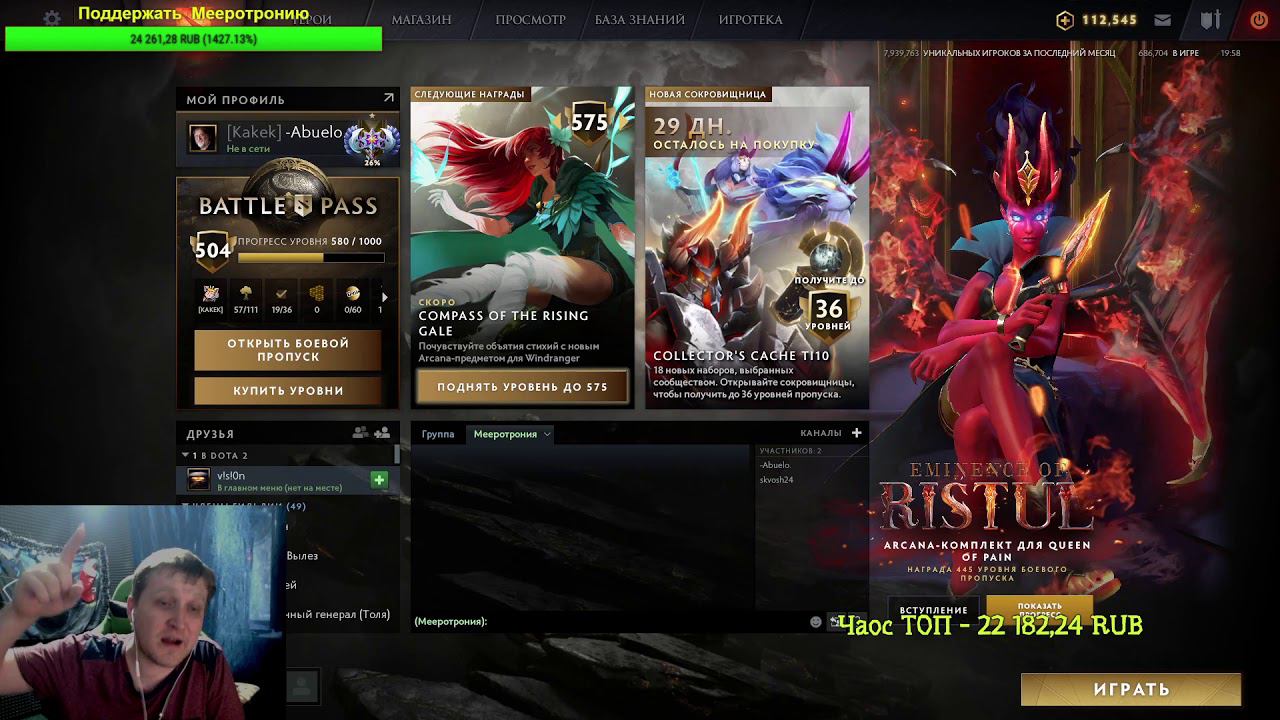
Task: Click the Battle Pass level 504 badge
Action: 213,250
